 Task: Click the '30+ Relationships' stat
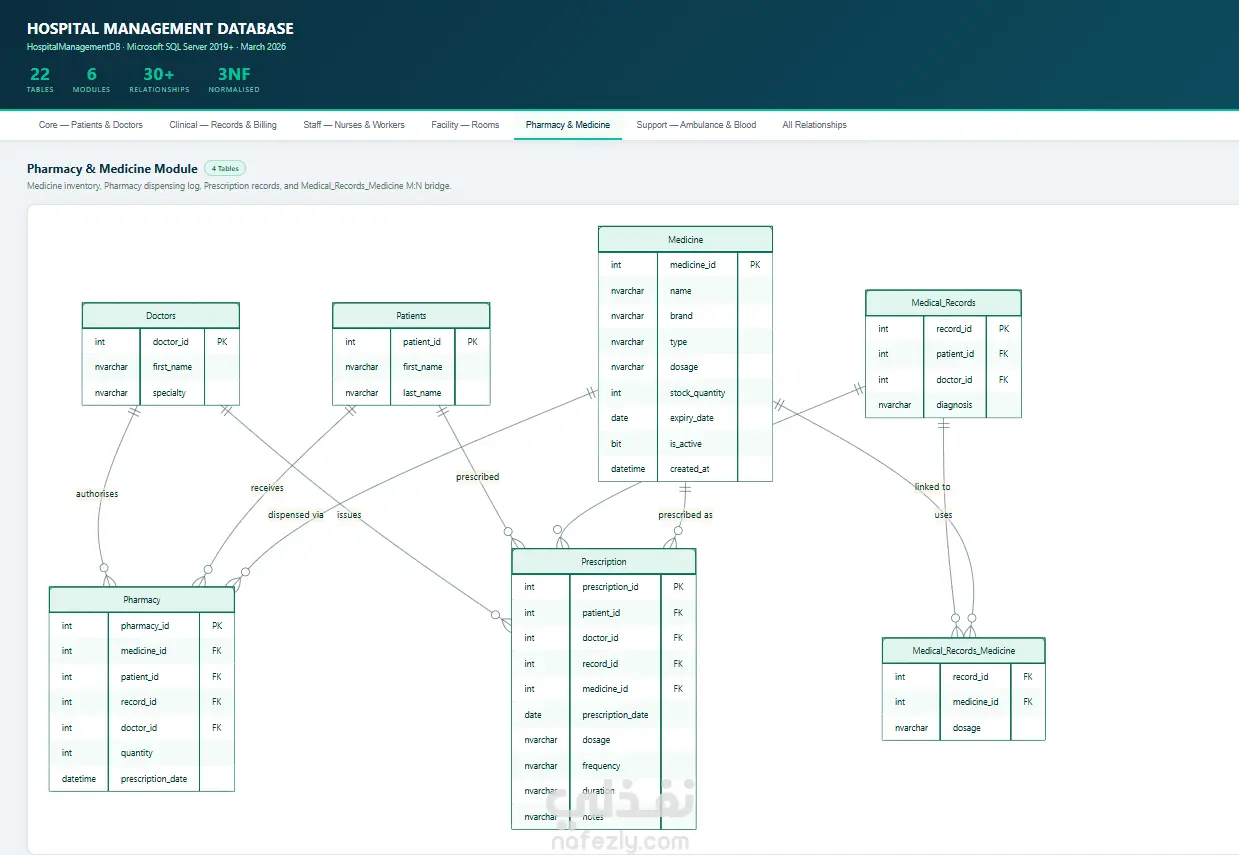coord(159,80)
